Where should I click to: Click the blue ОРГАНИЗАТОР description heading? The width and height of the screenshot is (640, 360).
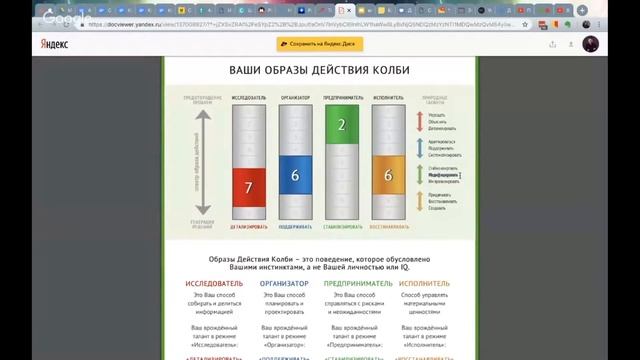coord(284,284)
